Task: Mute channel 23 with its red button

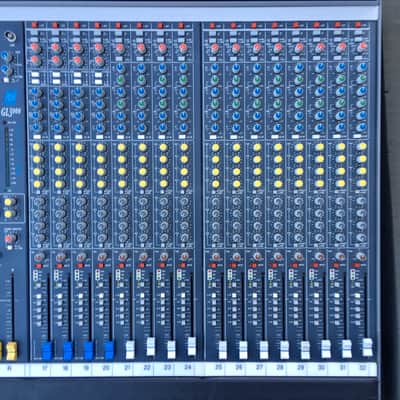Action: click(163, 266)
